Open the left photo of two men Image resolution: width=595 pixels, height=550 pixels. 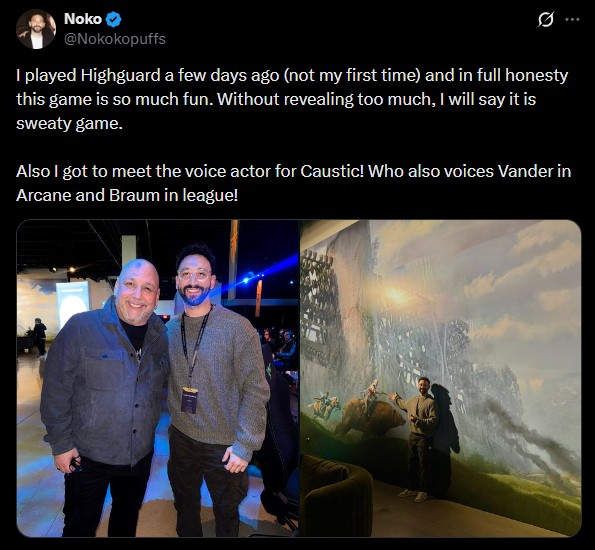tap(157, 378)
